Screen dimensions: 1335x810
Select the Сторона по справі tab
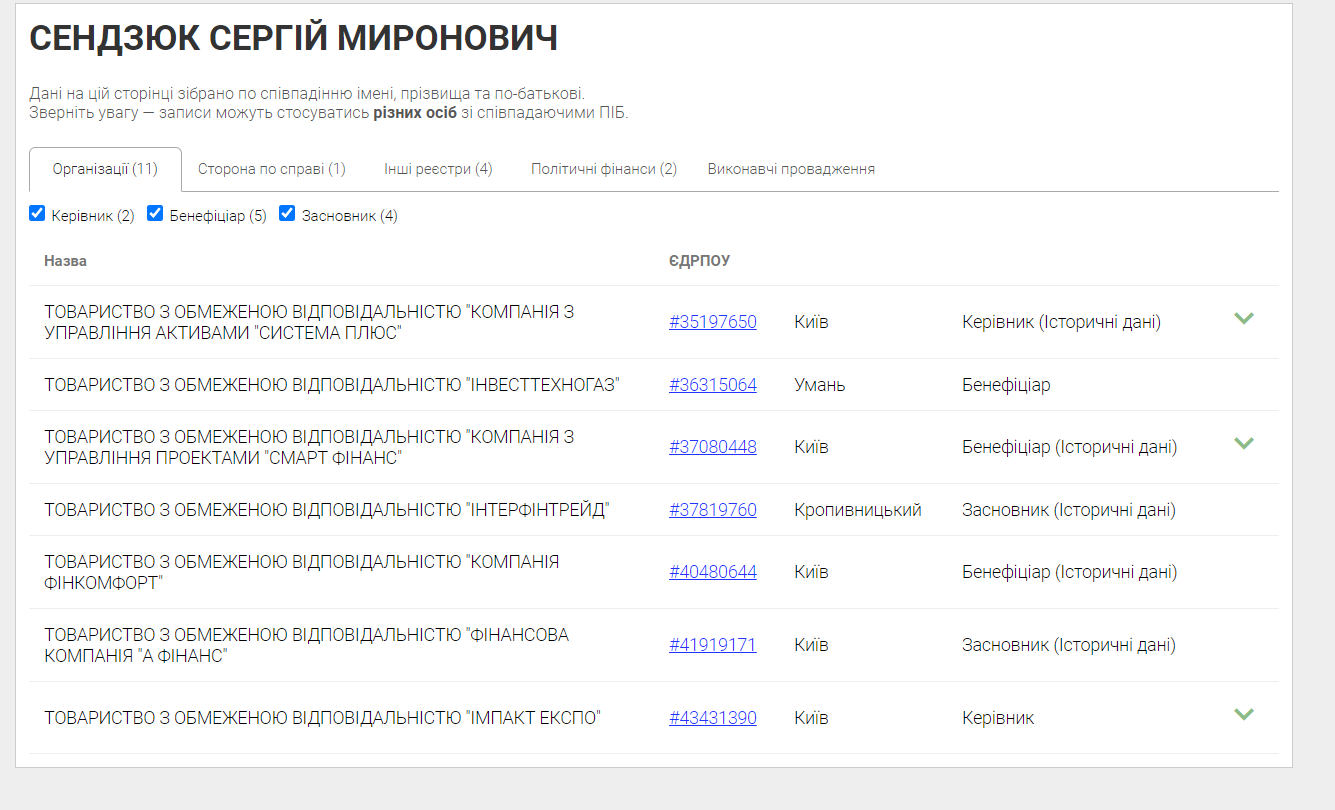click(272, 169)
